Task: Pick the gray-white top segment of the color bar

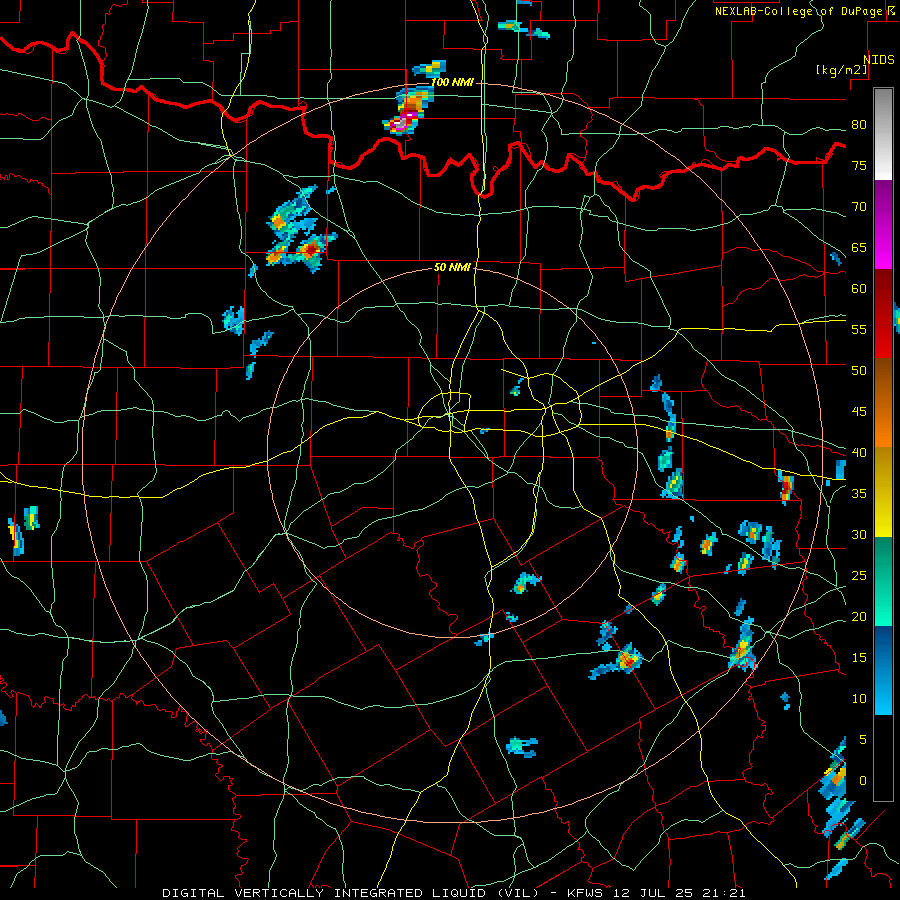Action: pos(883,134)
